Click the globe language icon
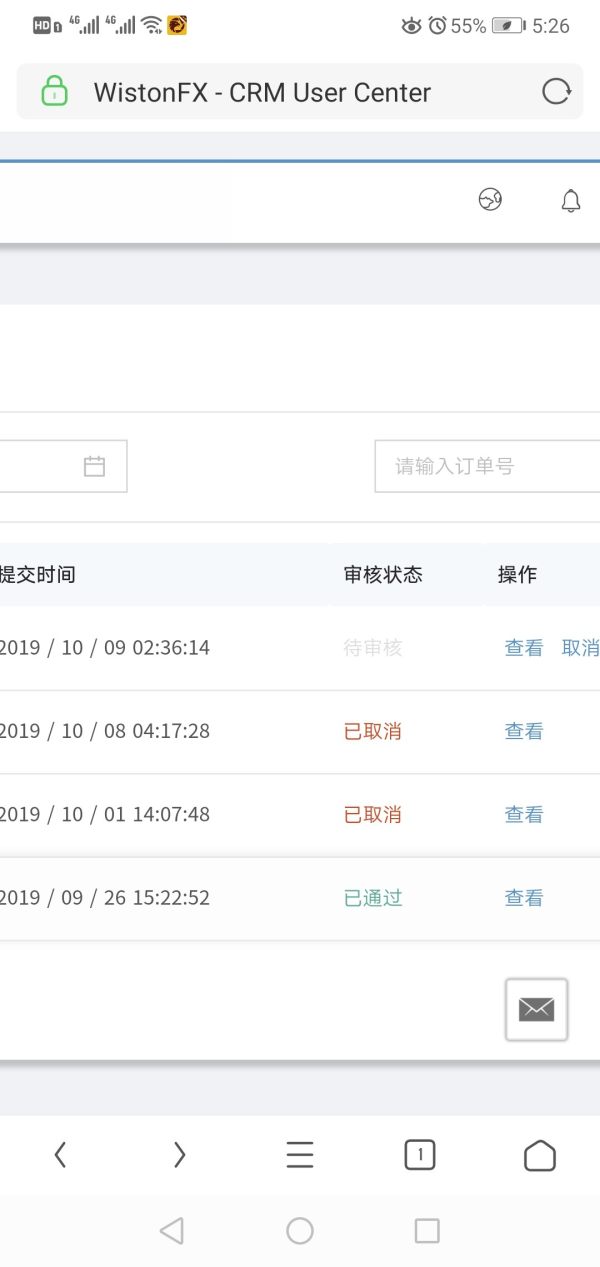The height and width of the screenshot is (1267, 600). pos(490,200)
